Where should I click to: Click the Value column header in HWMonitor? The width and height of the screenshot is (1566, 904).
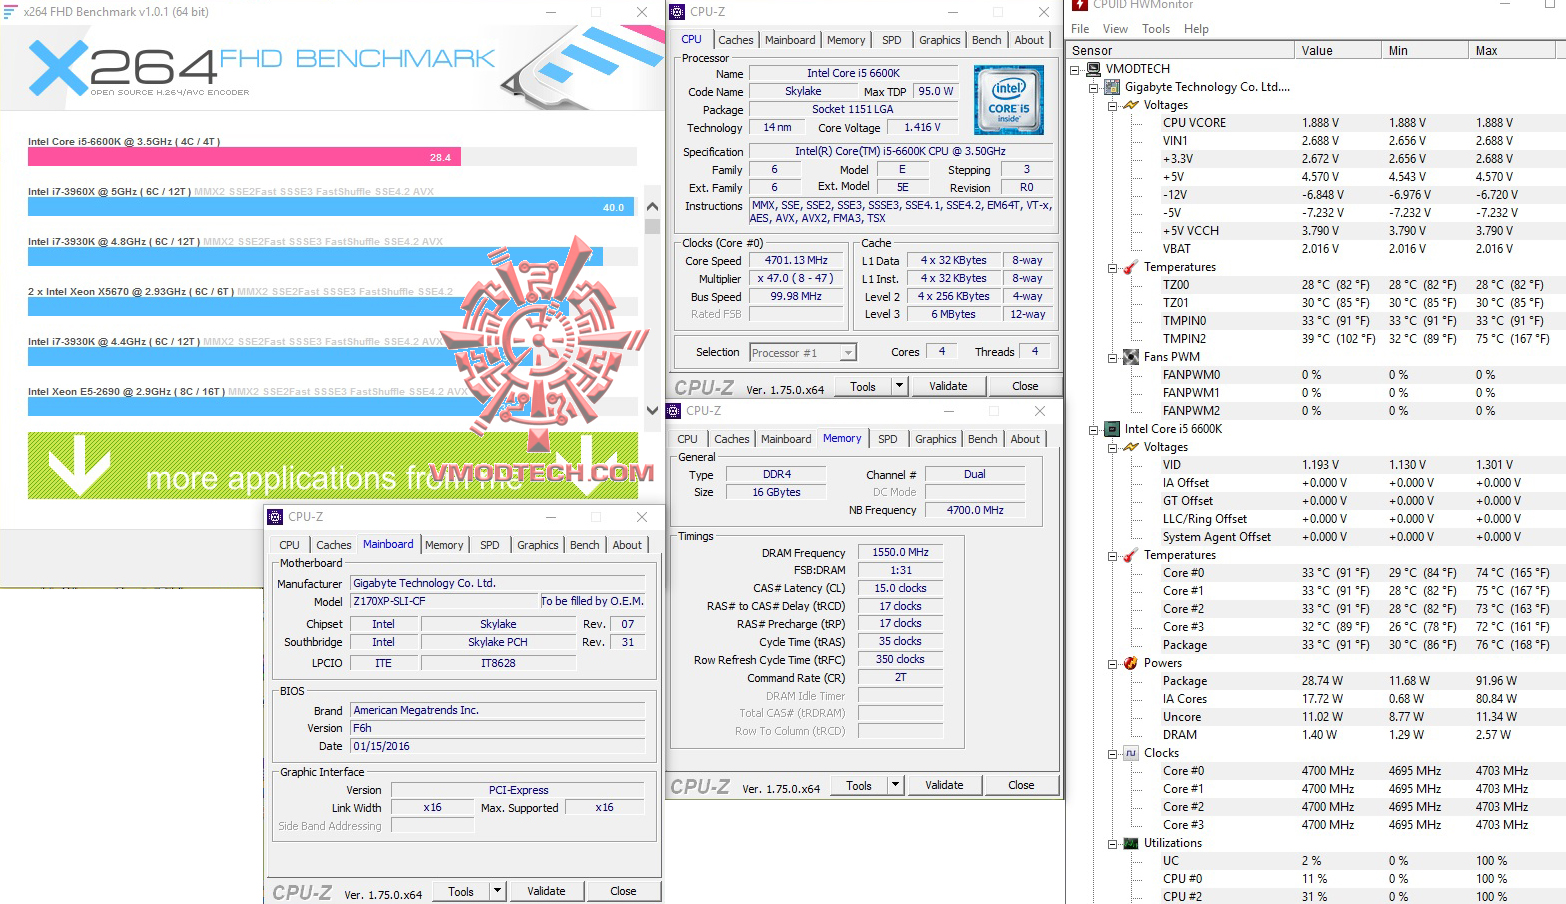(x=1337, y=50)
